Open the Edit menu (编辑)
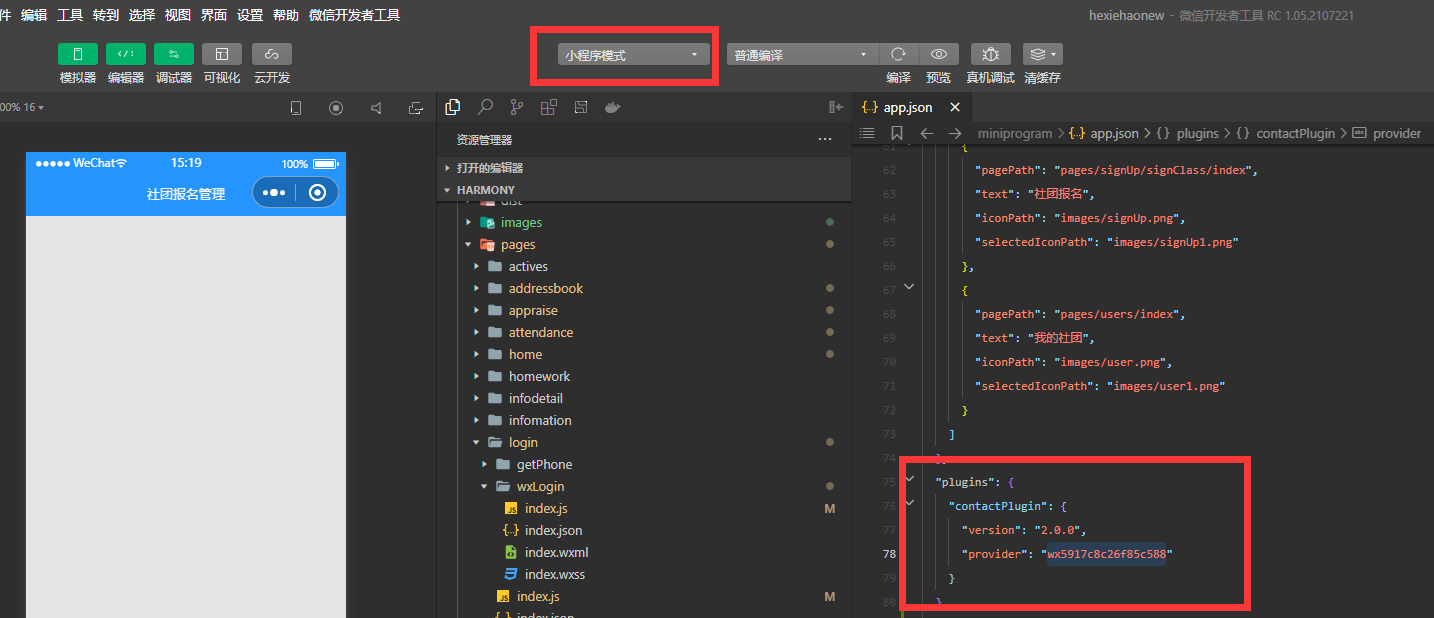The image size is (1434, 618). (34, 15)
